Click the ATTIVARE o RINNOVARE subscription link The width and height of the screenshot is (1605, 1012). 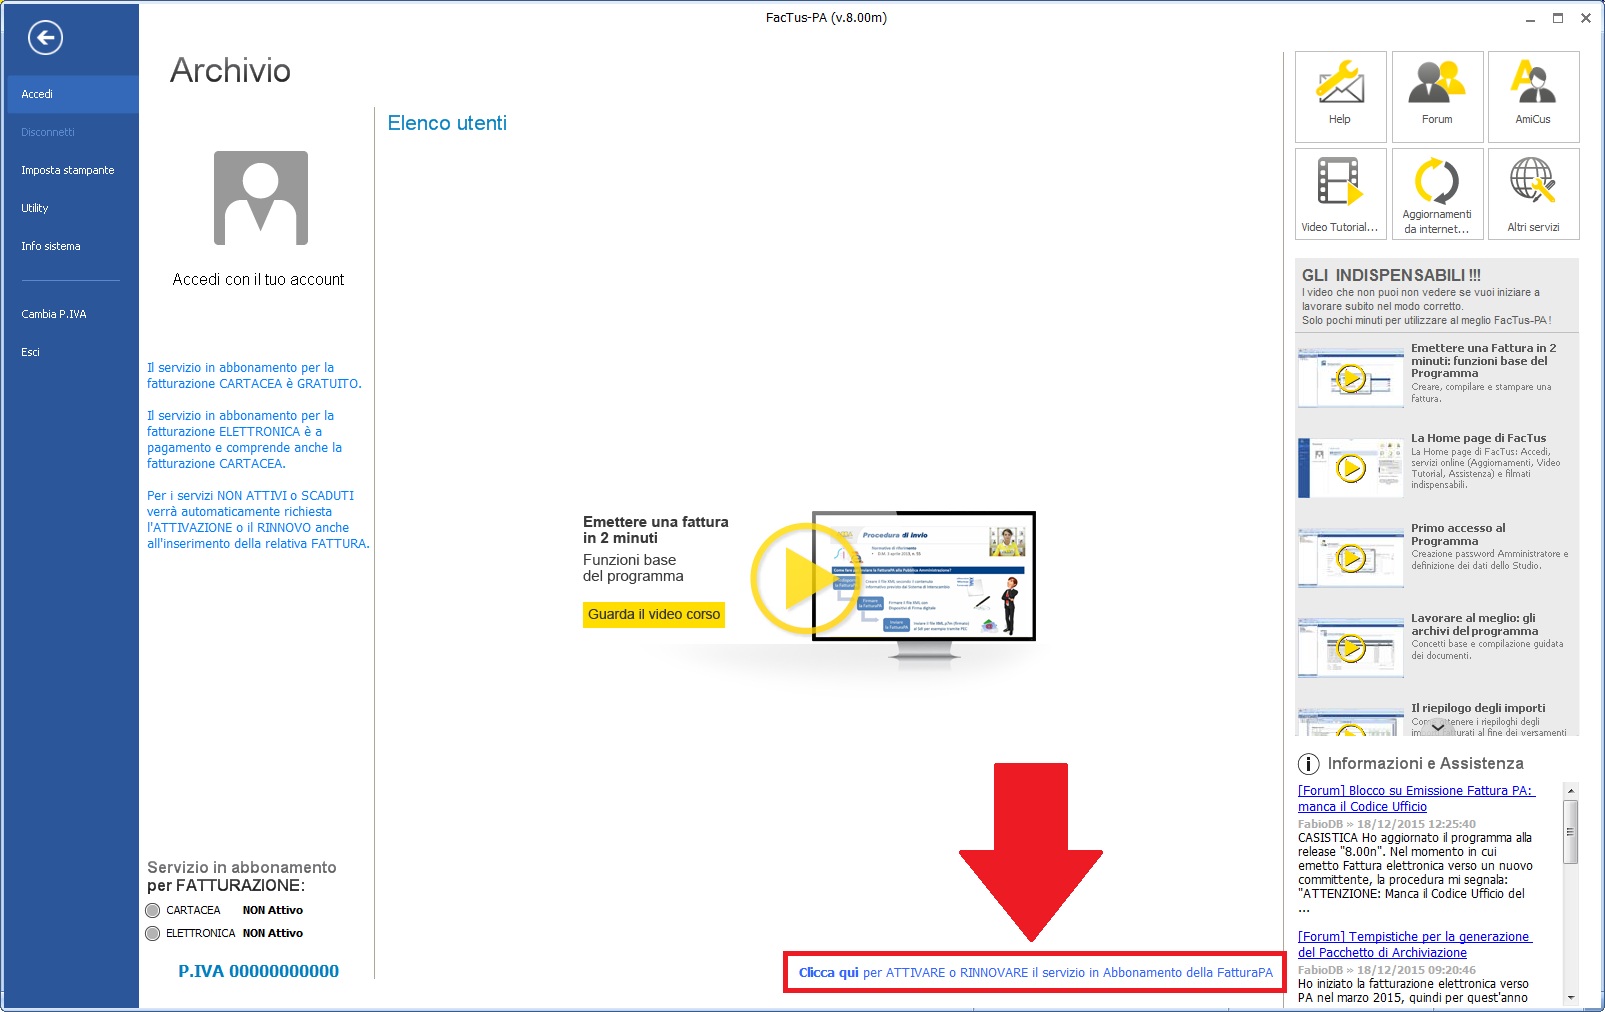click(x=1035, y=973)
